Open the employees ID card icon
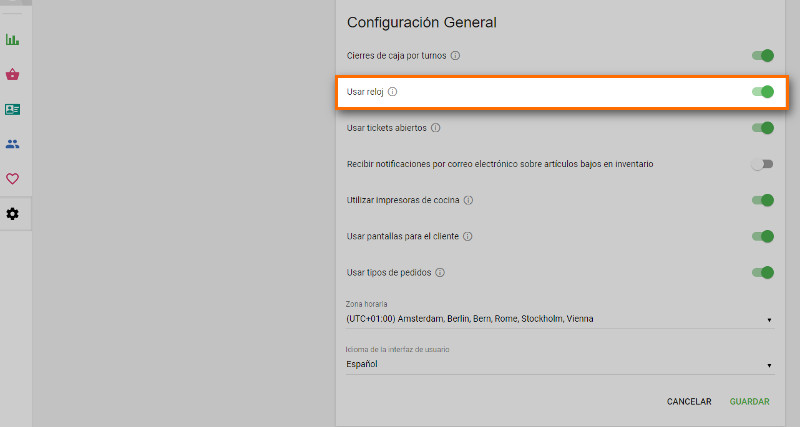The image size is (800, 427). [12, 109]
